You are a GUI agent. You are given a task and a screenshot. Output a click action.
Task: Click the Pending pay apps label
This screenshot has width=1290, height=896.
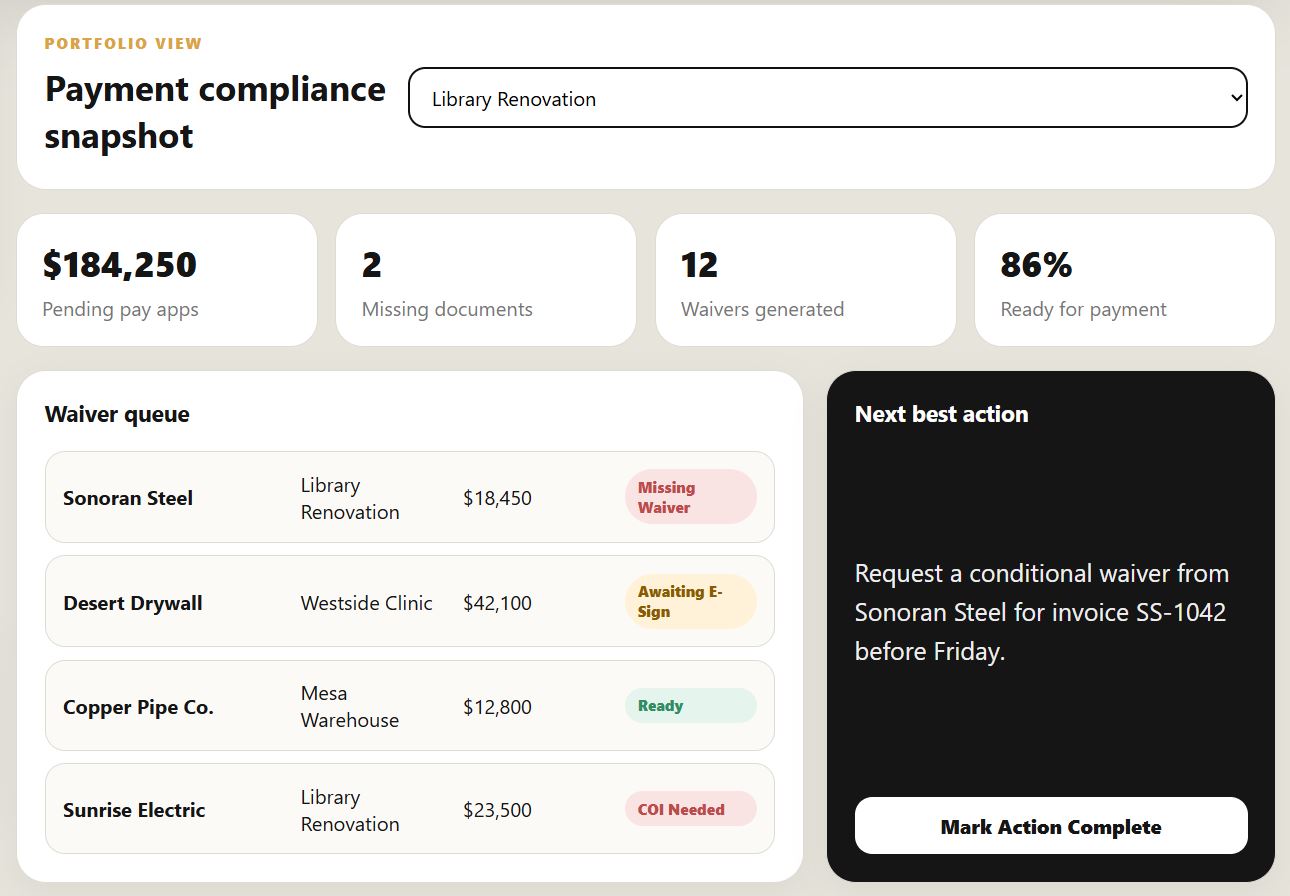tap(120, 309)
